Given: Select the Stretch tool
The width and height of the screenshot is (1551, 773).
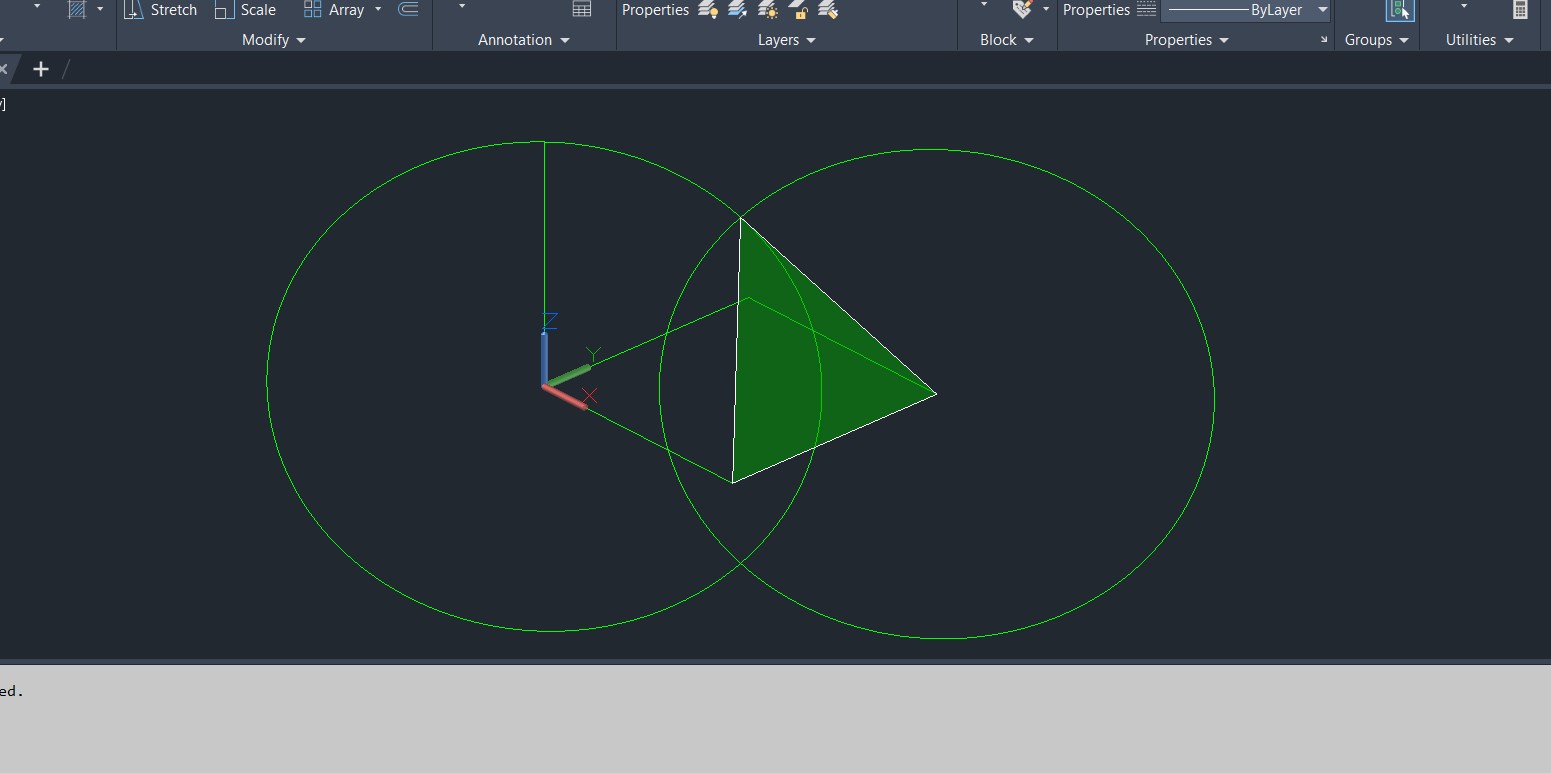Looking at the screenshot, I should click(x=161, y=10).
